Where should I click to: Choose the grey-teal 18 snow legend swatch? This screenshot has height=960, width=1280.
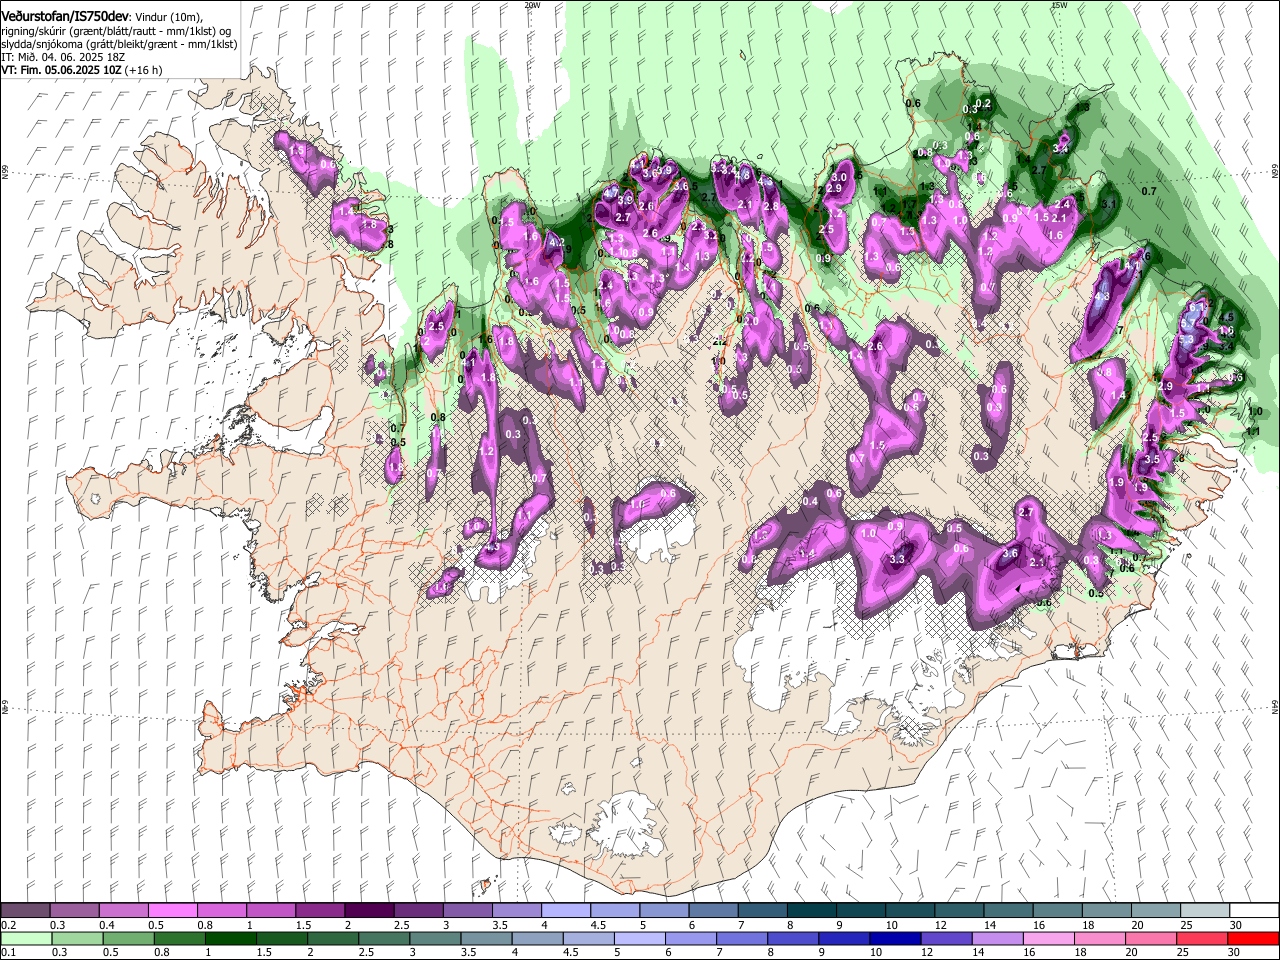[x=1105, y=910]
